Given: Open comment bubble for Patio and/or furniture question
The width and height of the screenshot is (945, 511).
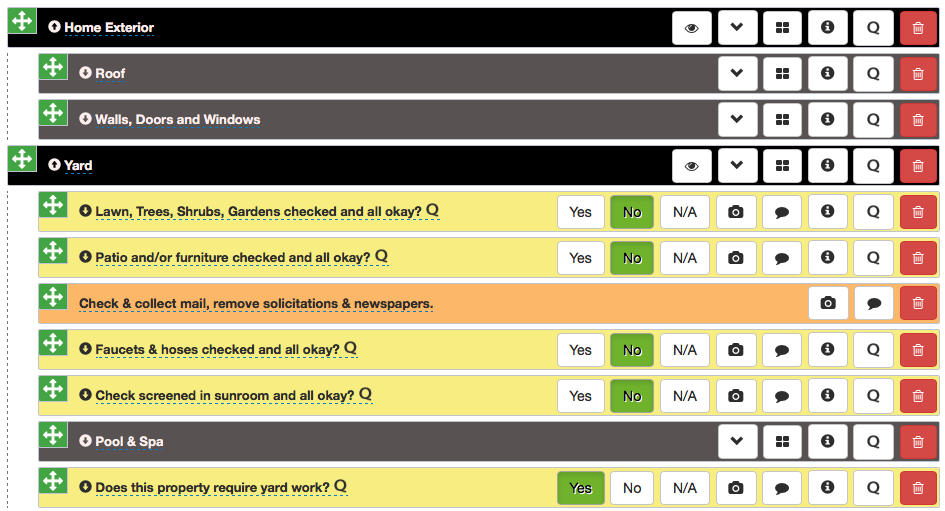Looking at the screenshot, I should (x=782, y=258).
